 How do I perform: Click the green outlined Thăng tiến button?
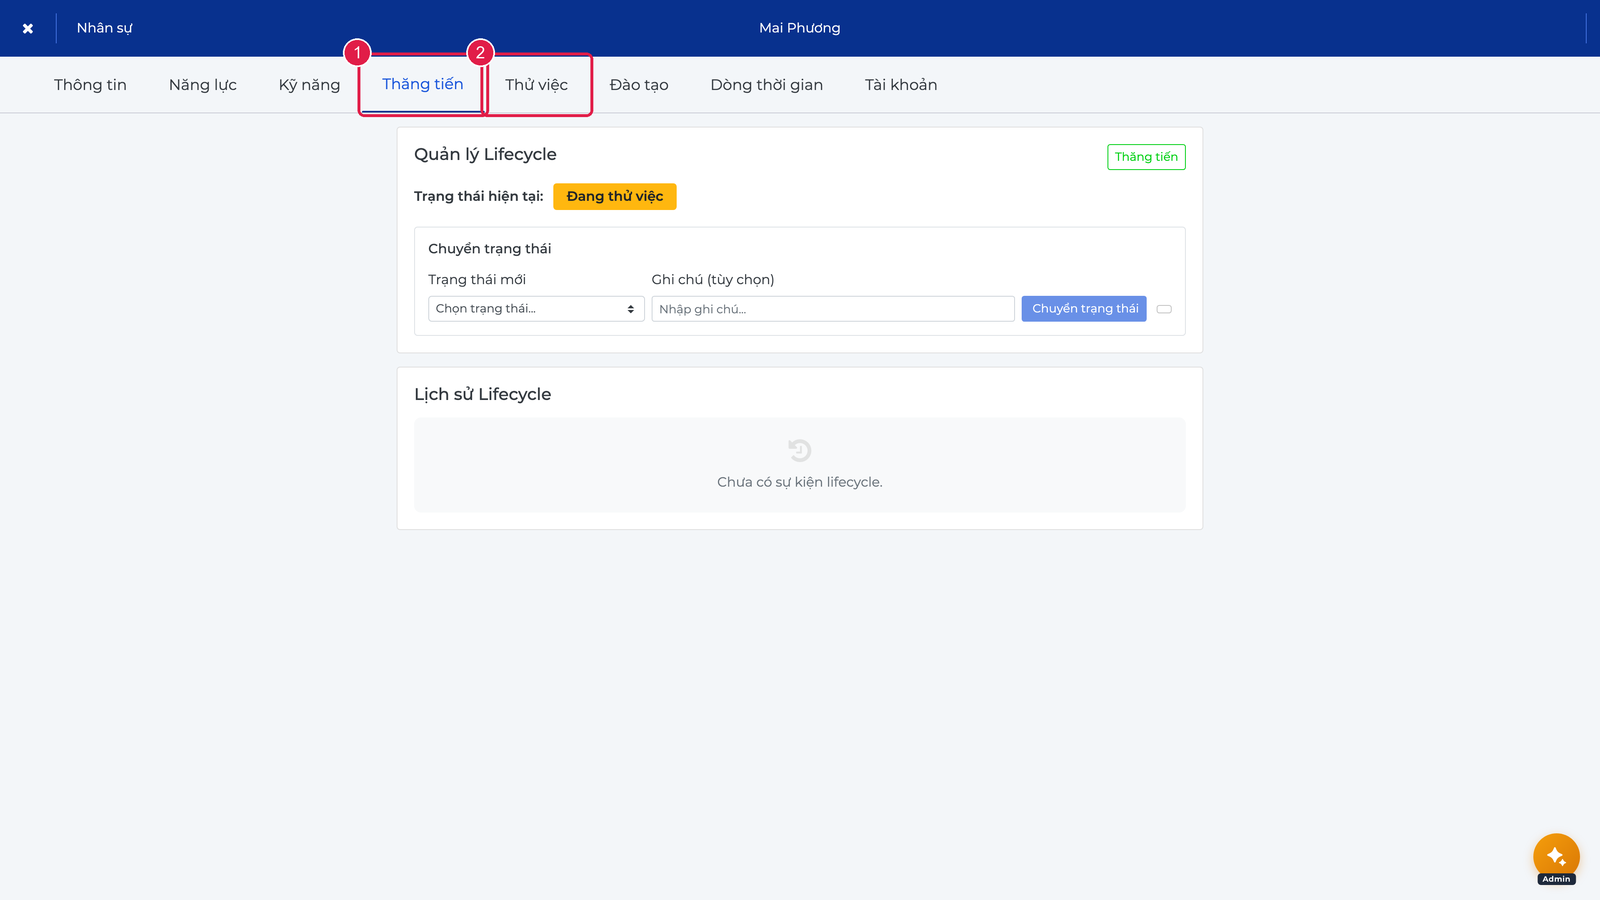[x=1146, y=157]
